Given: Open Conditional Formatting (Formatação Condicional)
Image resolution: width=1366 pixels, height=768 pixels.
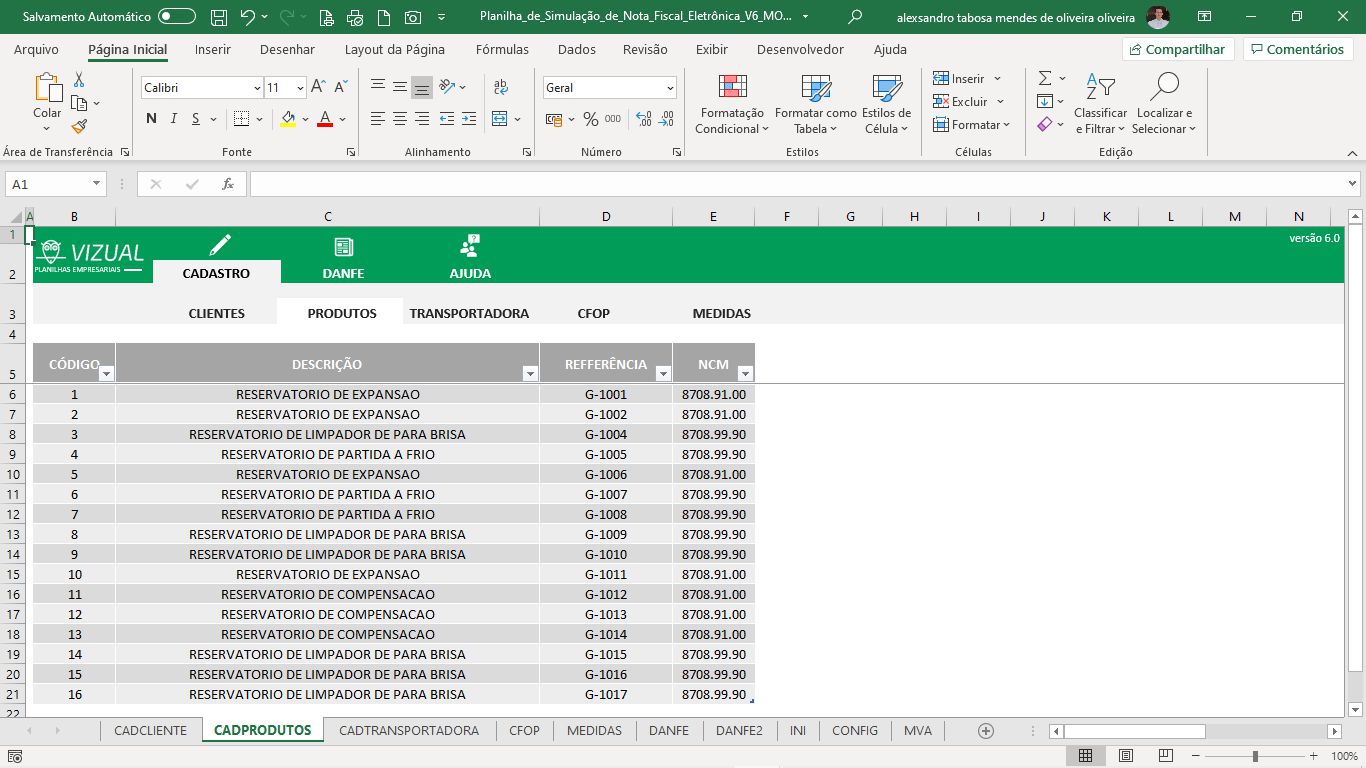Looking at the screenshot, I should 732,104.
